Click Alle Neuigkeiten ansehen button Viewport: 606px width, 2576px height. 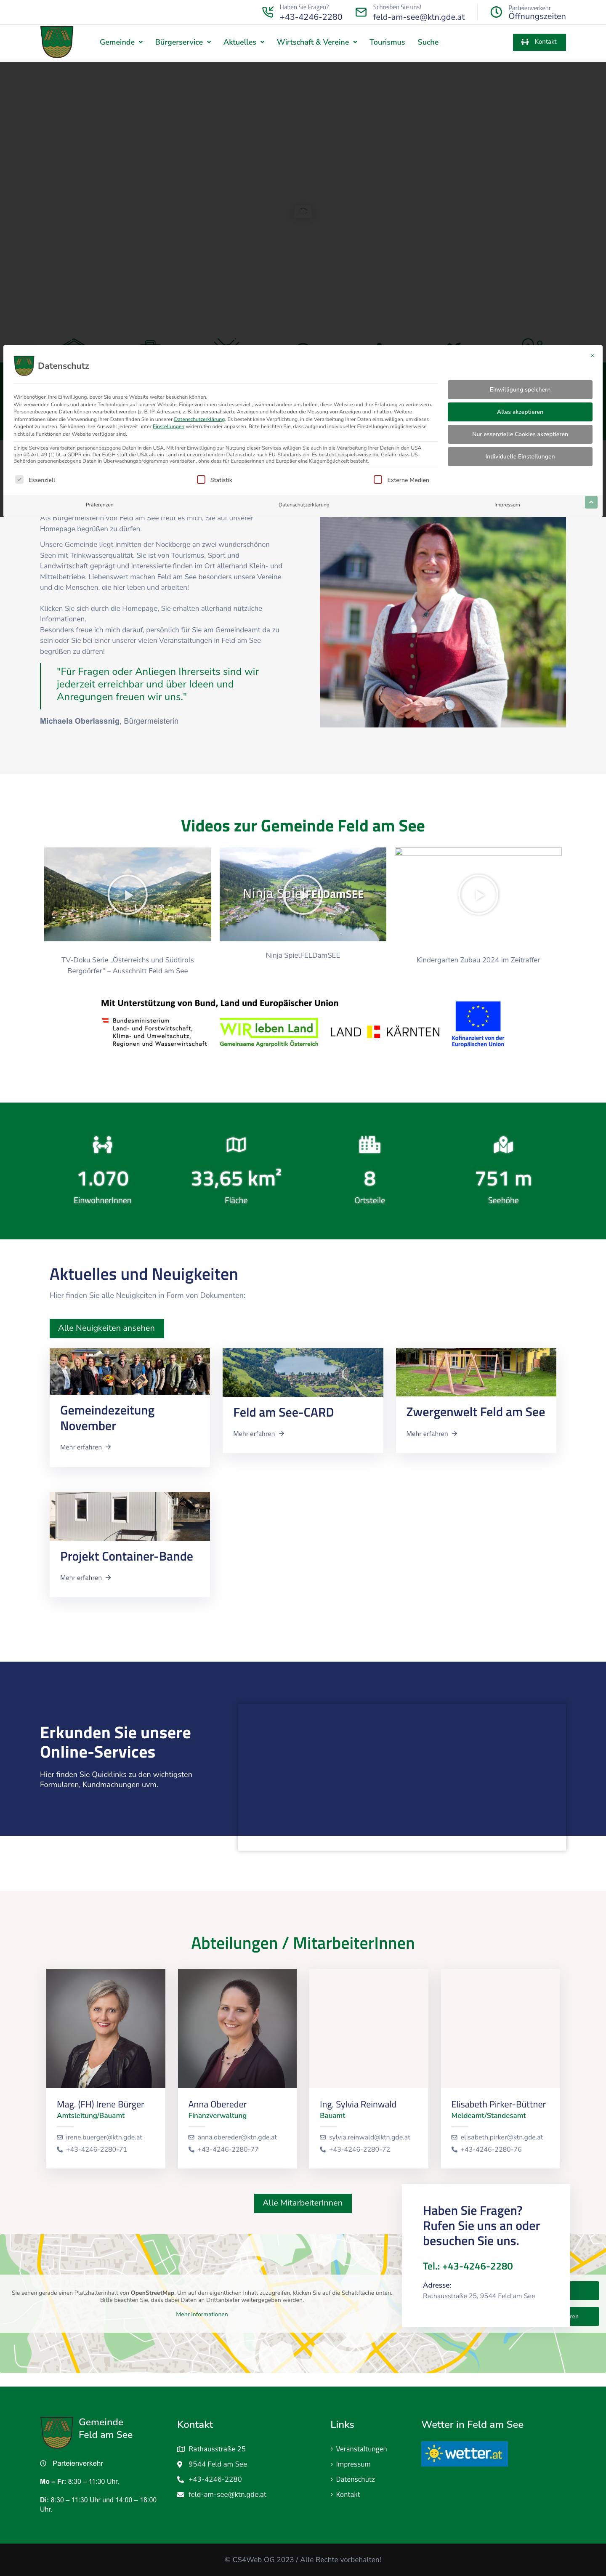[x=107, y=1328]
